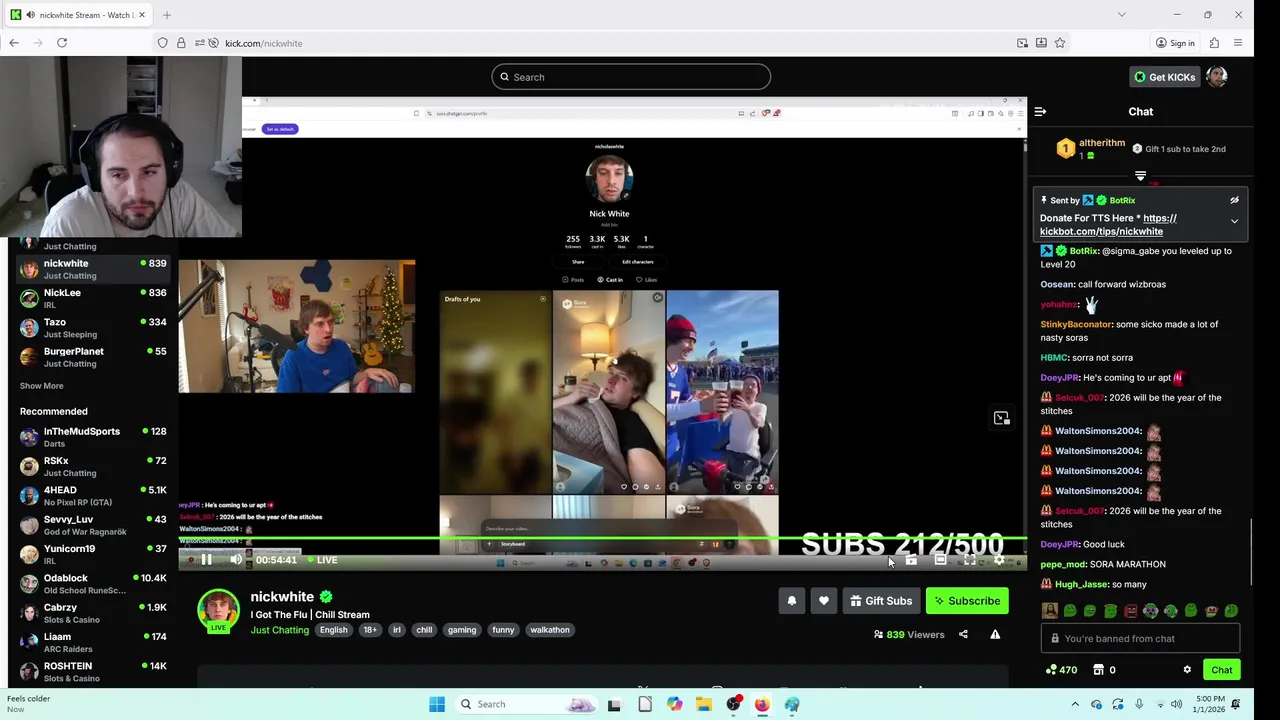Image resolution: width=1280 pixels, height=720 pixels.
Task: Focus the Kick search box
Action: (x=631, y=77)
